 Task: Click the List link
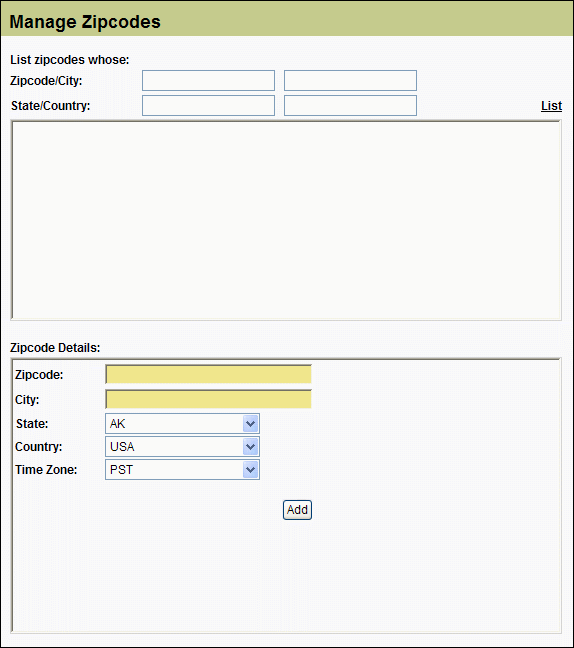(551, 106)
